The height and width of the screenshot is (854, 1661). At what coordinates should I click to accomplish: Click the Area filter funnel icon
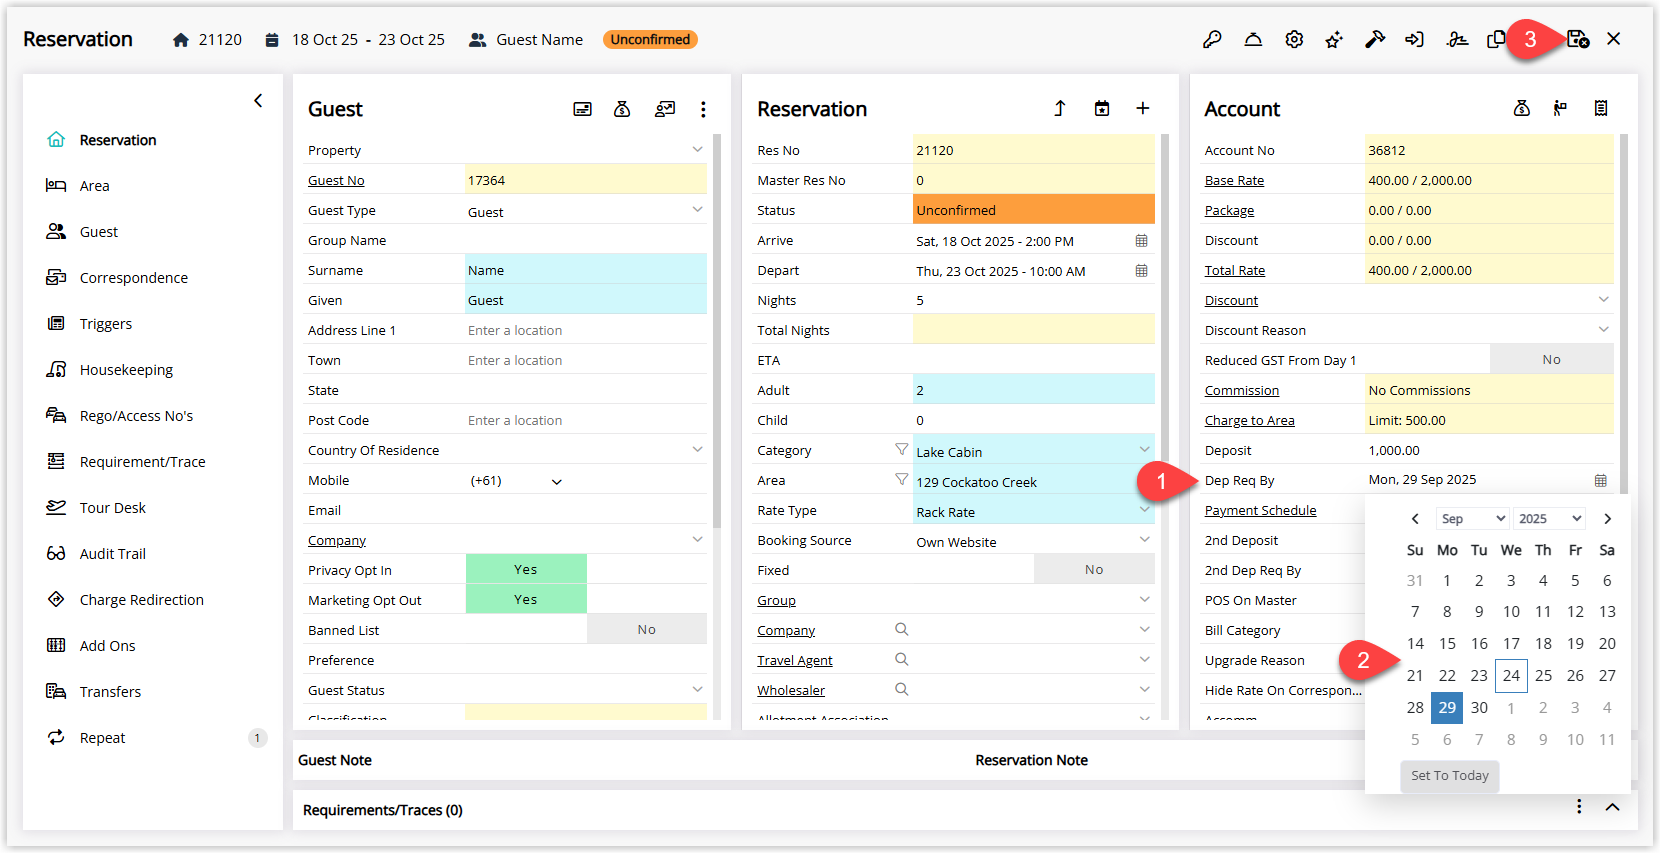coord(901,480)
